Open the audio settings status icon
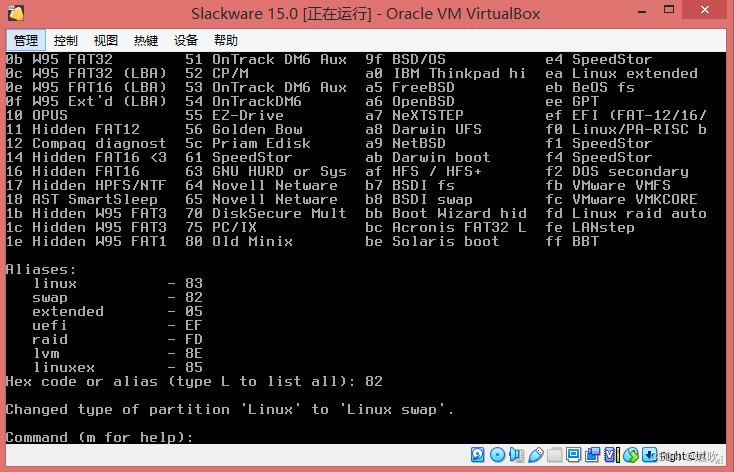Screen dimensions: 734x472 (x=517, y=455)
